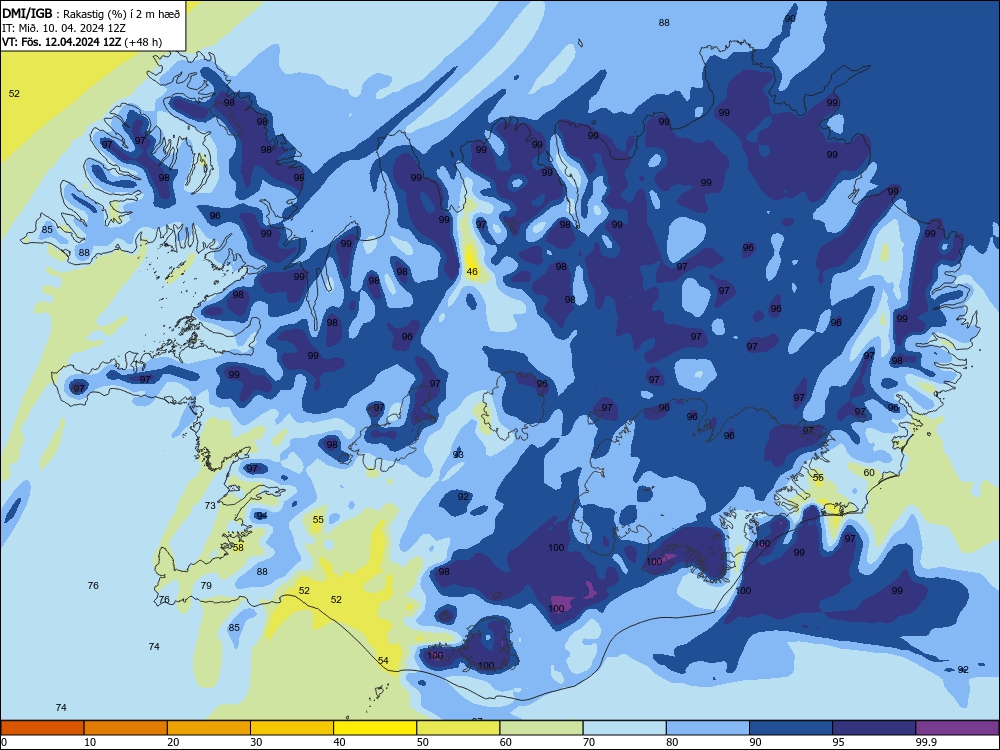Click the 46 value in the yellow dry patch
Image resolution: width=1000 pixels, height=750 pixels.
pyautogui.click(x=472, y=272)
